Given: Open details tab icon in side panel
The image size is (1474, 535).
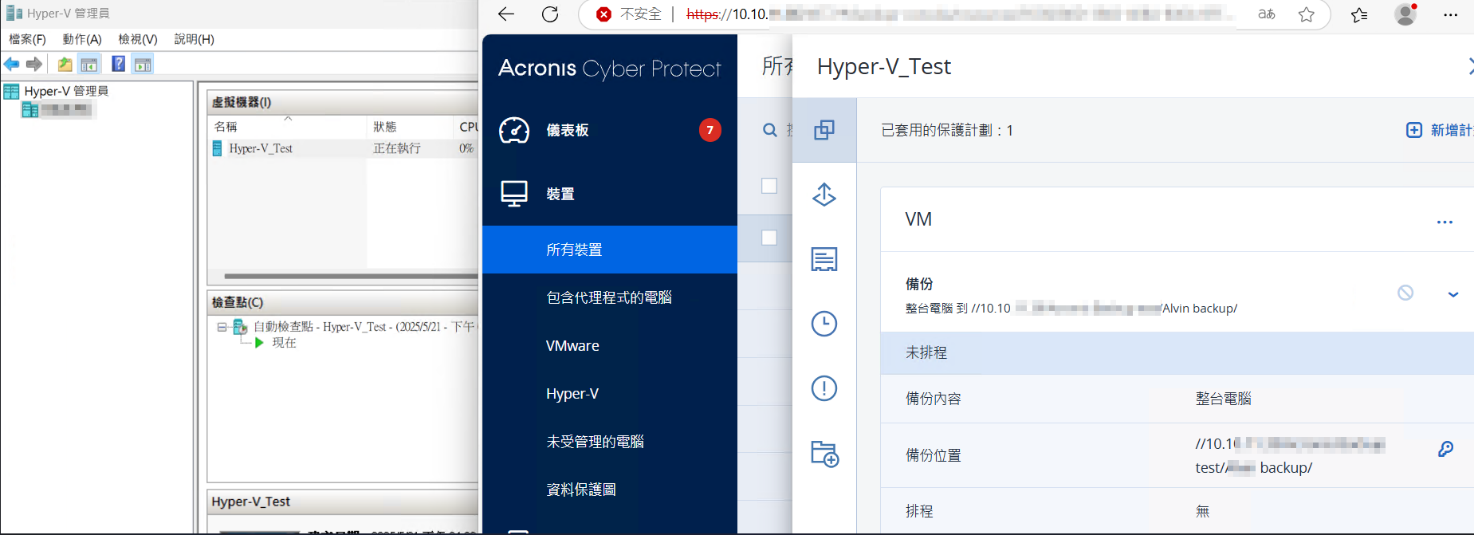Looking at the screenshot, I should point(824,259).
